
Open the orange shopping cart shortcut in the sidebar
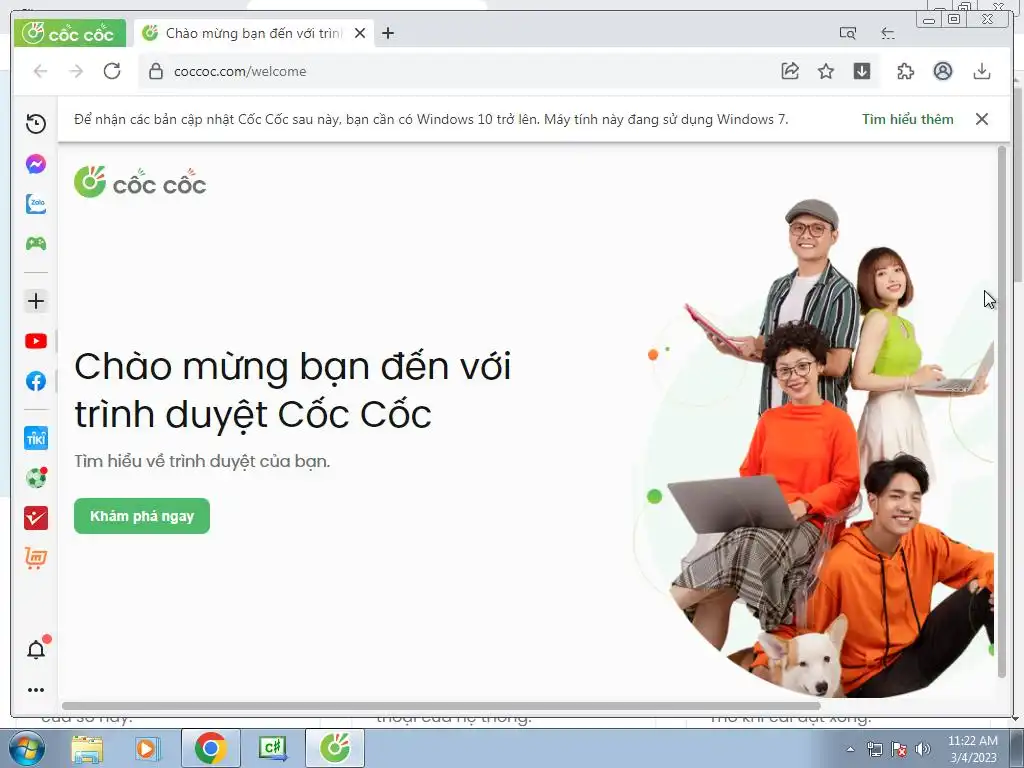point(36,558)
